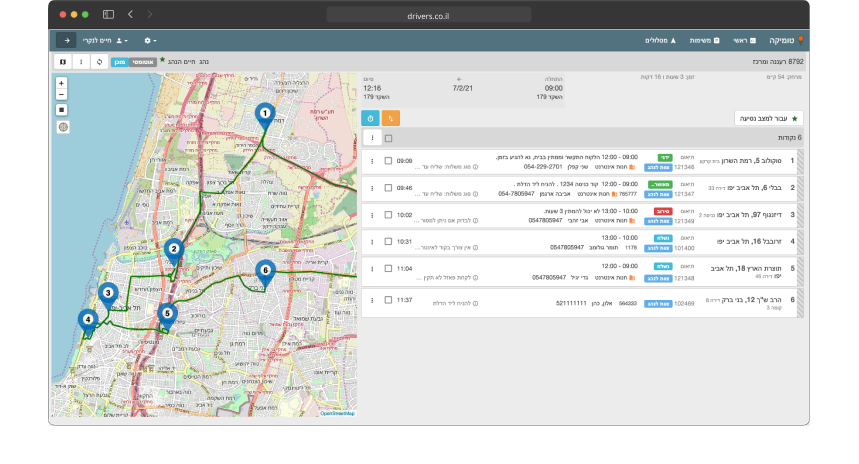Click the drivers.co.il address bar

tap(428, 15)
